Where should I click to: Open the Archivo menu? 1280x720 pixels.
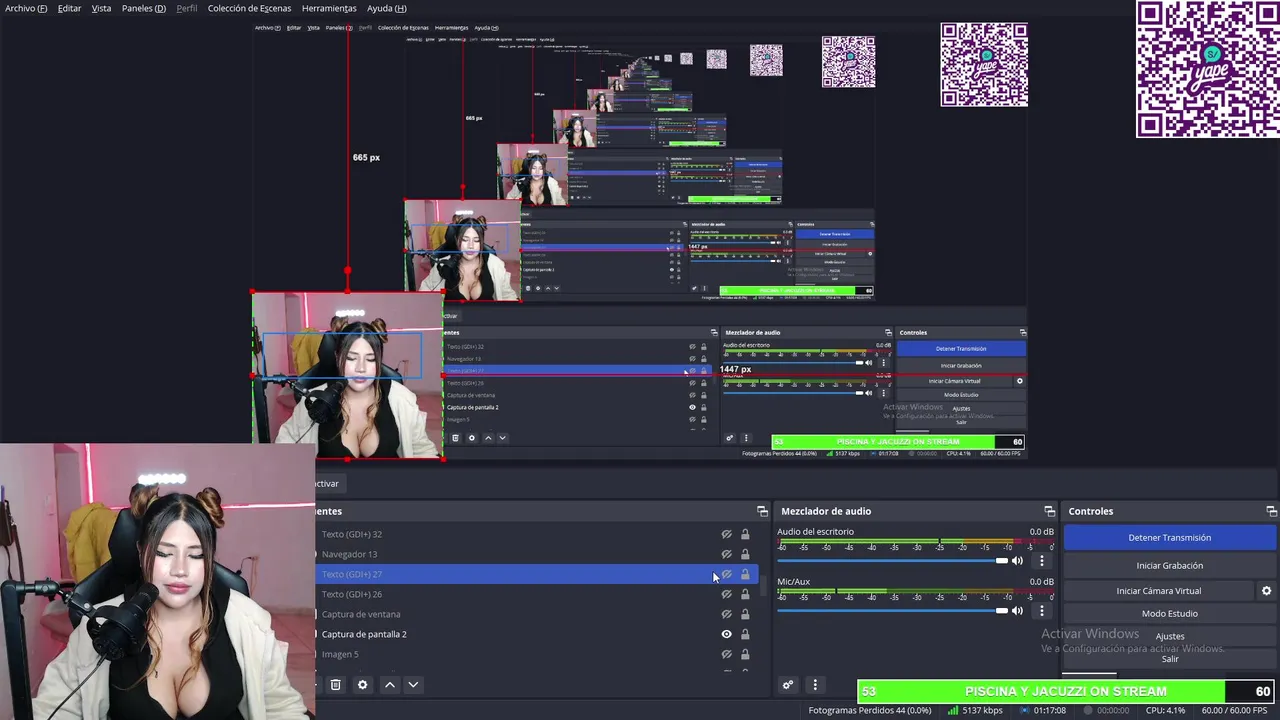point(26,8)
